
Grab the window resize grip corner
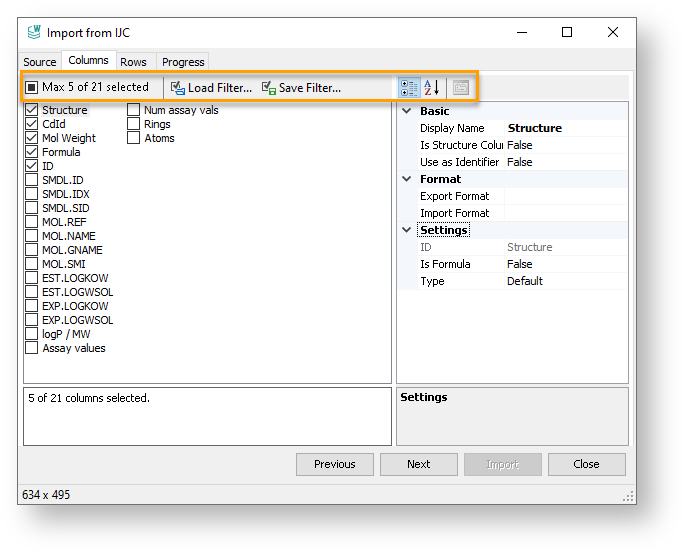[x=629, y=497]
